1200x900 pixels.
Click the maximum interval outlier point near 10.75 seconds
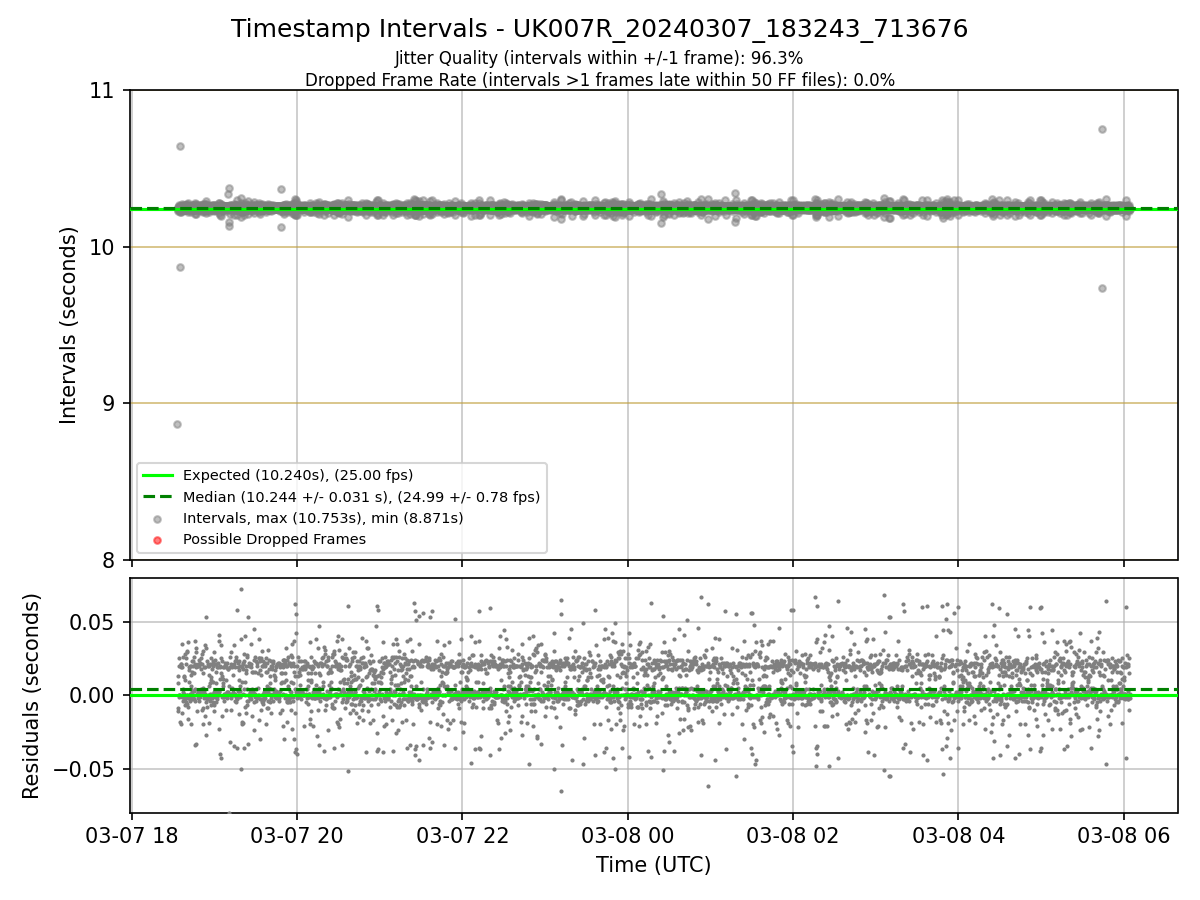[1102, 129]
